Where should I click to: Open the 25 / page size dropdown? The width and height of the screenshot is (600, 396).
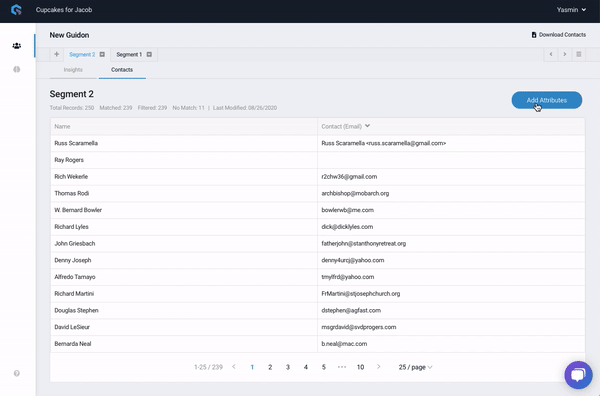pyautogui.click(x=415, y=367)
